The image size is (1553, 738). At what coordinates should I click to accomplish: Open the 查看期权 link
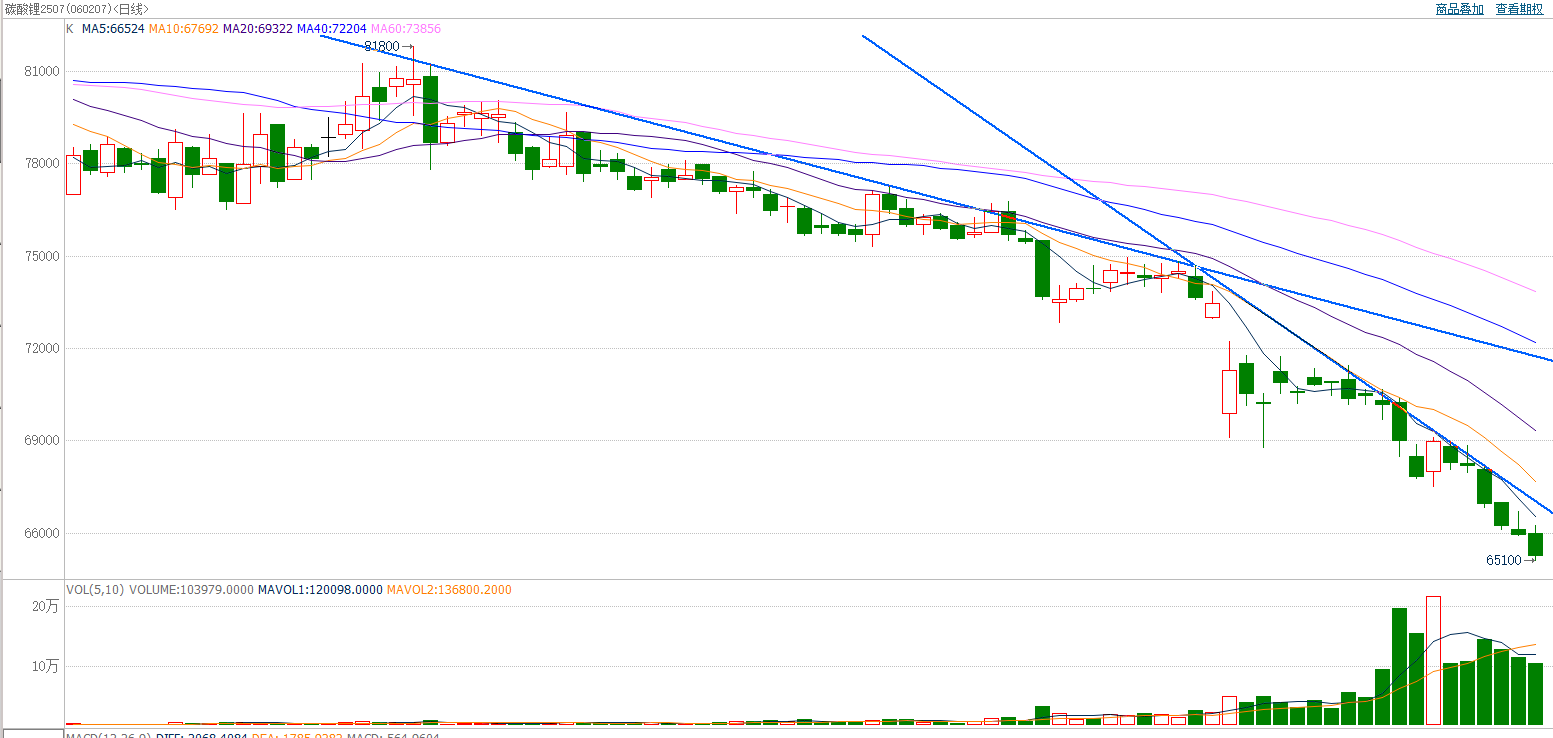tap(1519, 9)
